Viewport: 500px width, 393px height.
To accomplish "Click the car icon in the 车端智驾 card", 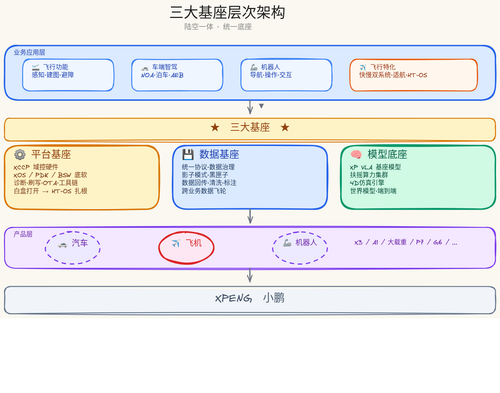I will (145, 68).
